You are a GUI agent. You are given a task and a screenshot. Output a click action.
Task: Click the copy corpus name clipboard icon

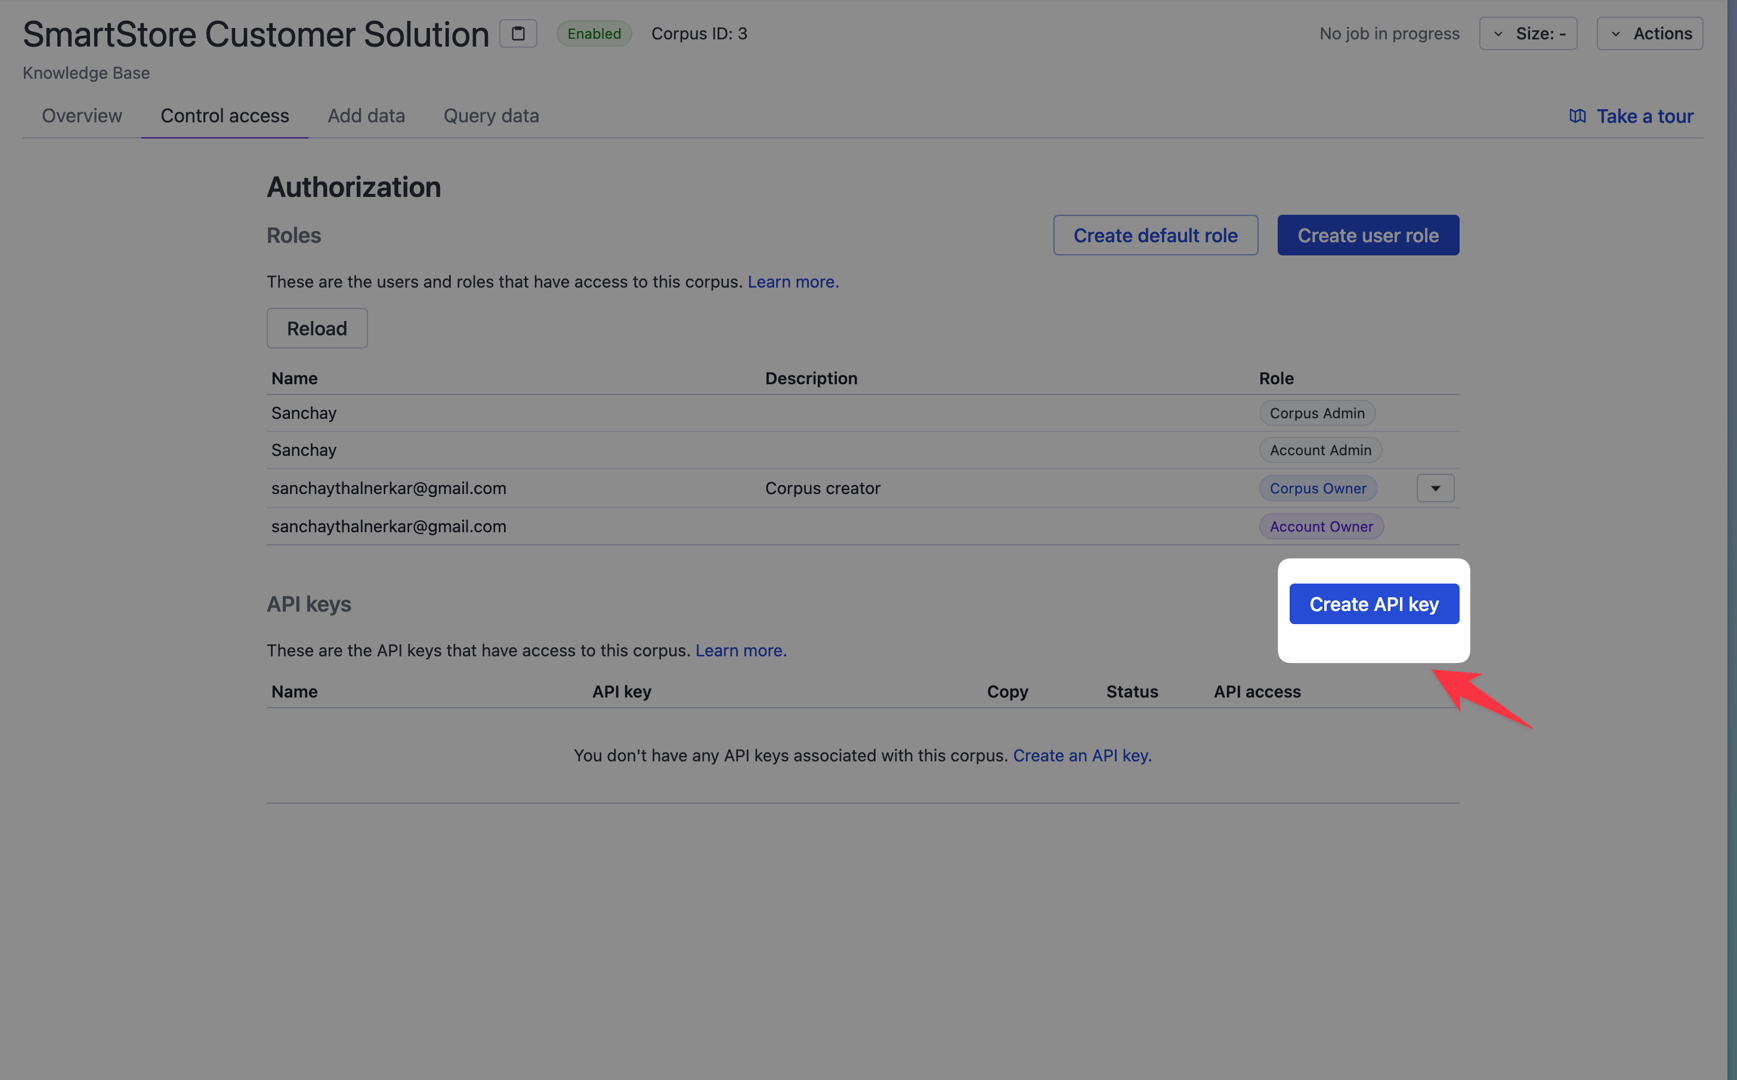point(518,33)
